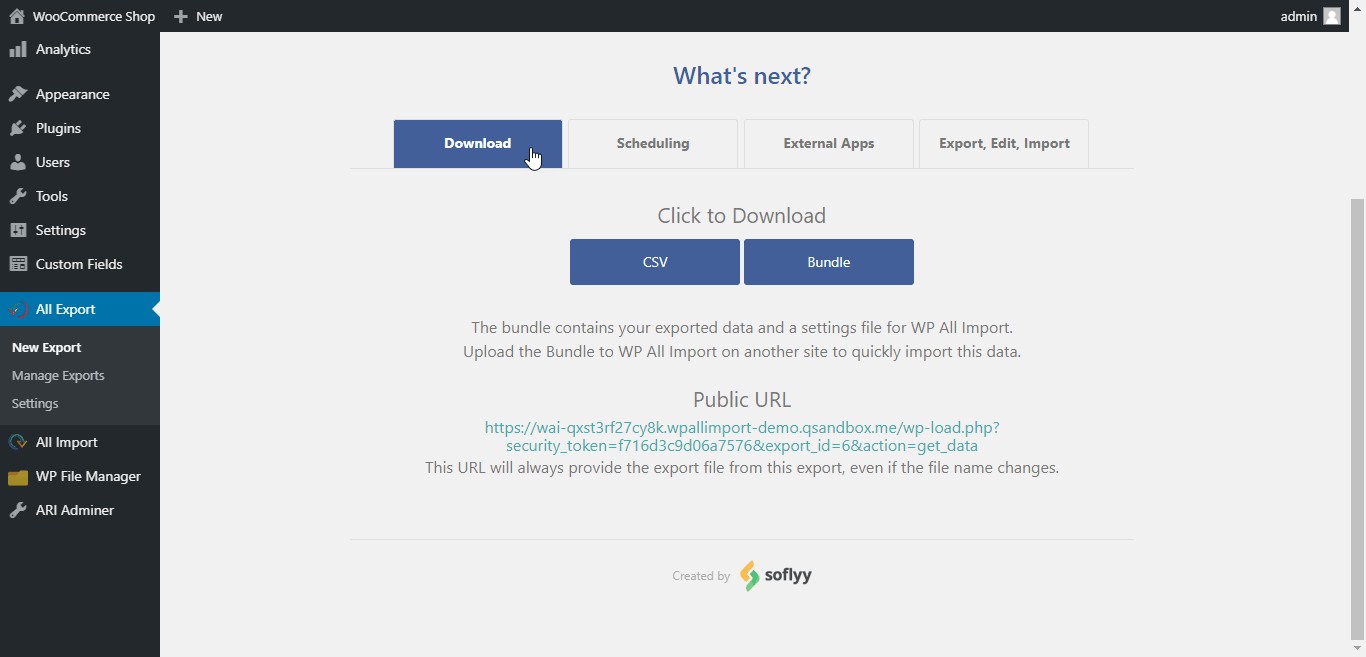Viewport: 1366px width, 657px height.
Task: Click the Created by text
Action: (x=701, y=576)
